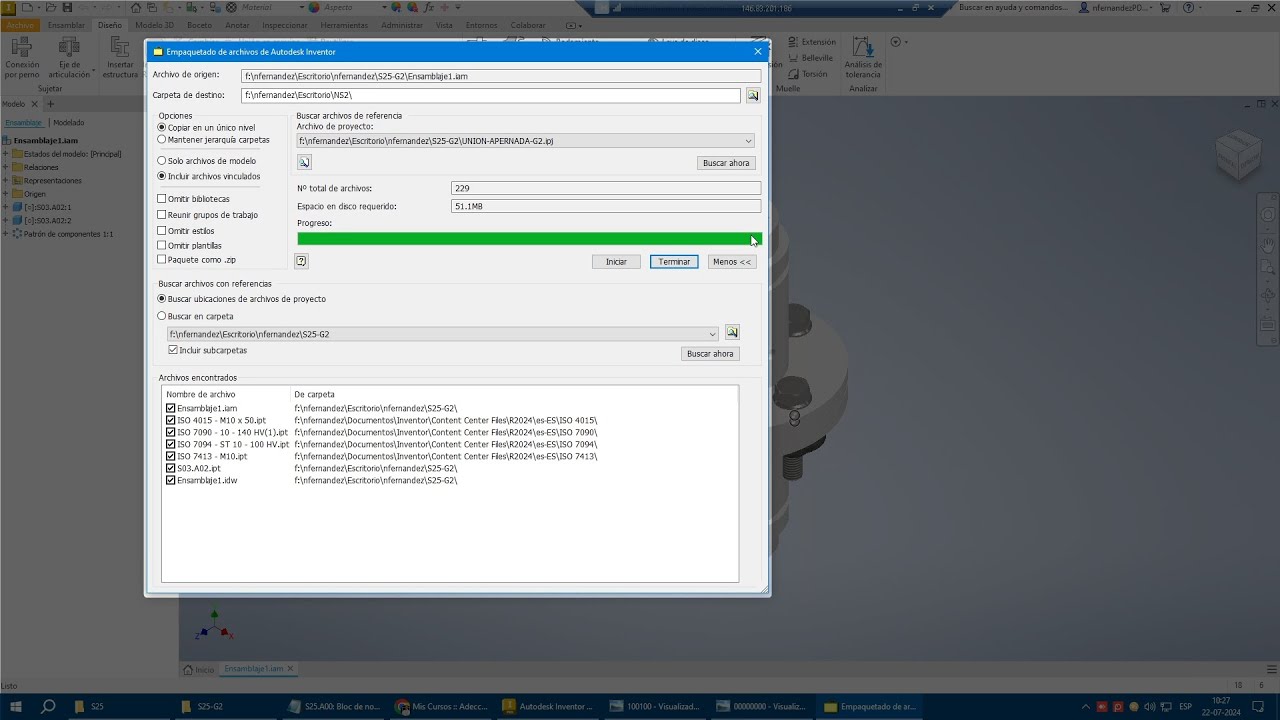Enable Omitir estilos checkbox
The image size is (1280, 720).
tap(162, 231)
